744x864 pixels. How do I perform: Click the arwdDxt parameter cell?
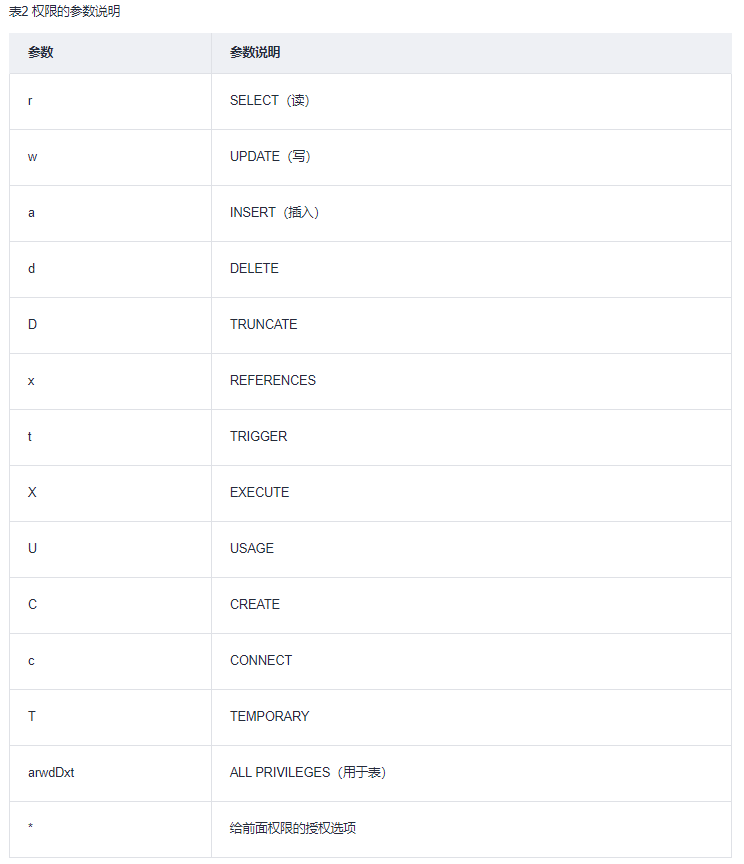tap(51, 773)
